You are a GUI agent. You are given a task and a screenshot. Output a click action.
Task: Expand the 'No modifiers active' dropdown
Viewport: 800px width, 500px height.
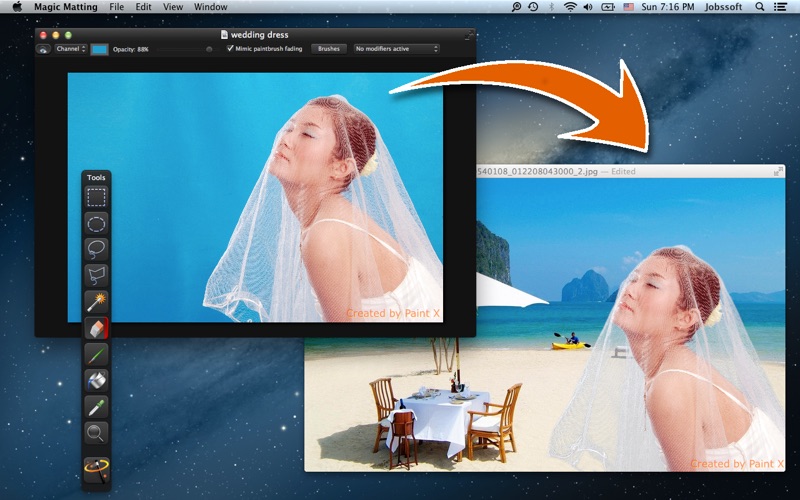(397, 48)
